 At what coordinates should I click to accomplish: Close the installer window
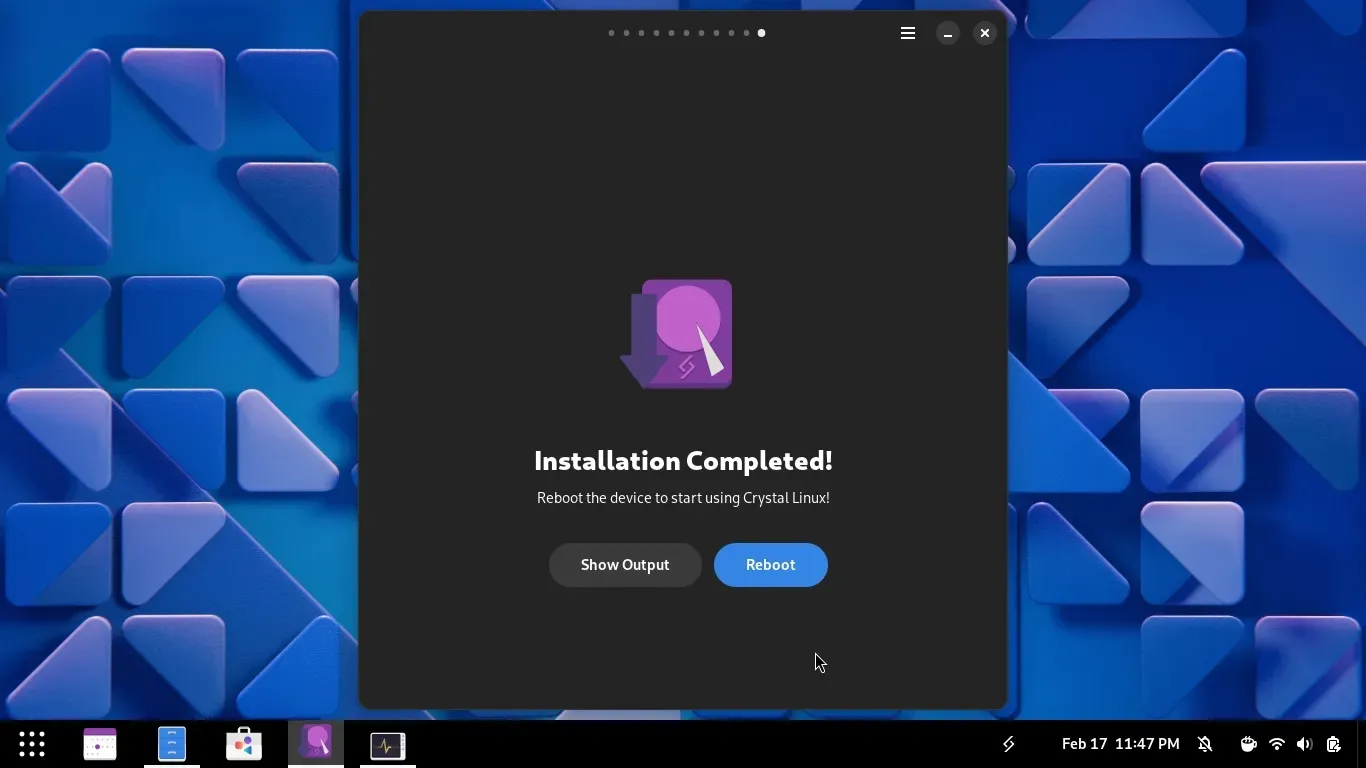click(x=985, y=34)
